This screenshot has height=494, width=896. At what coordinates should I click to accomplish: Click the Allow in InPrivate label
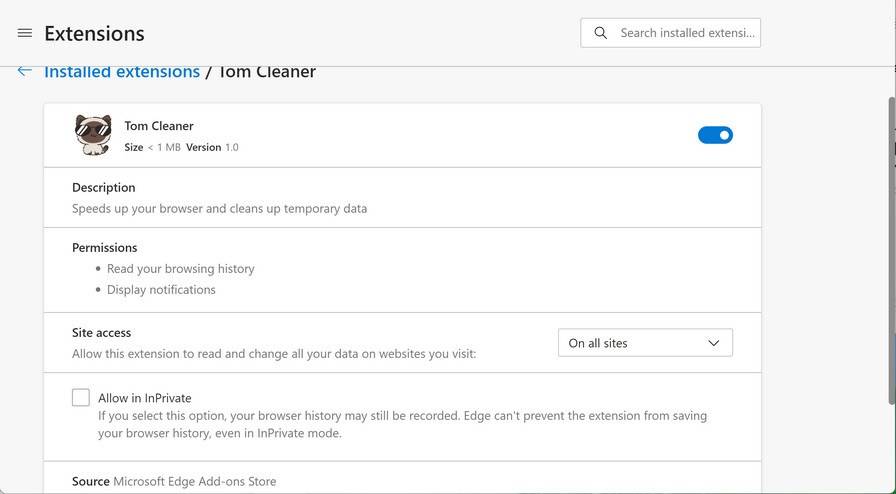tap(145, 398)
